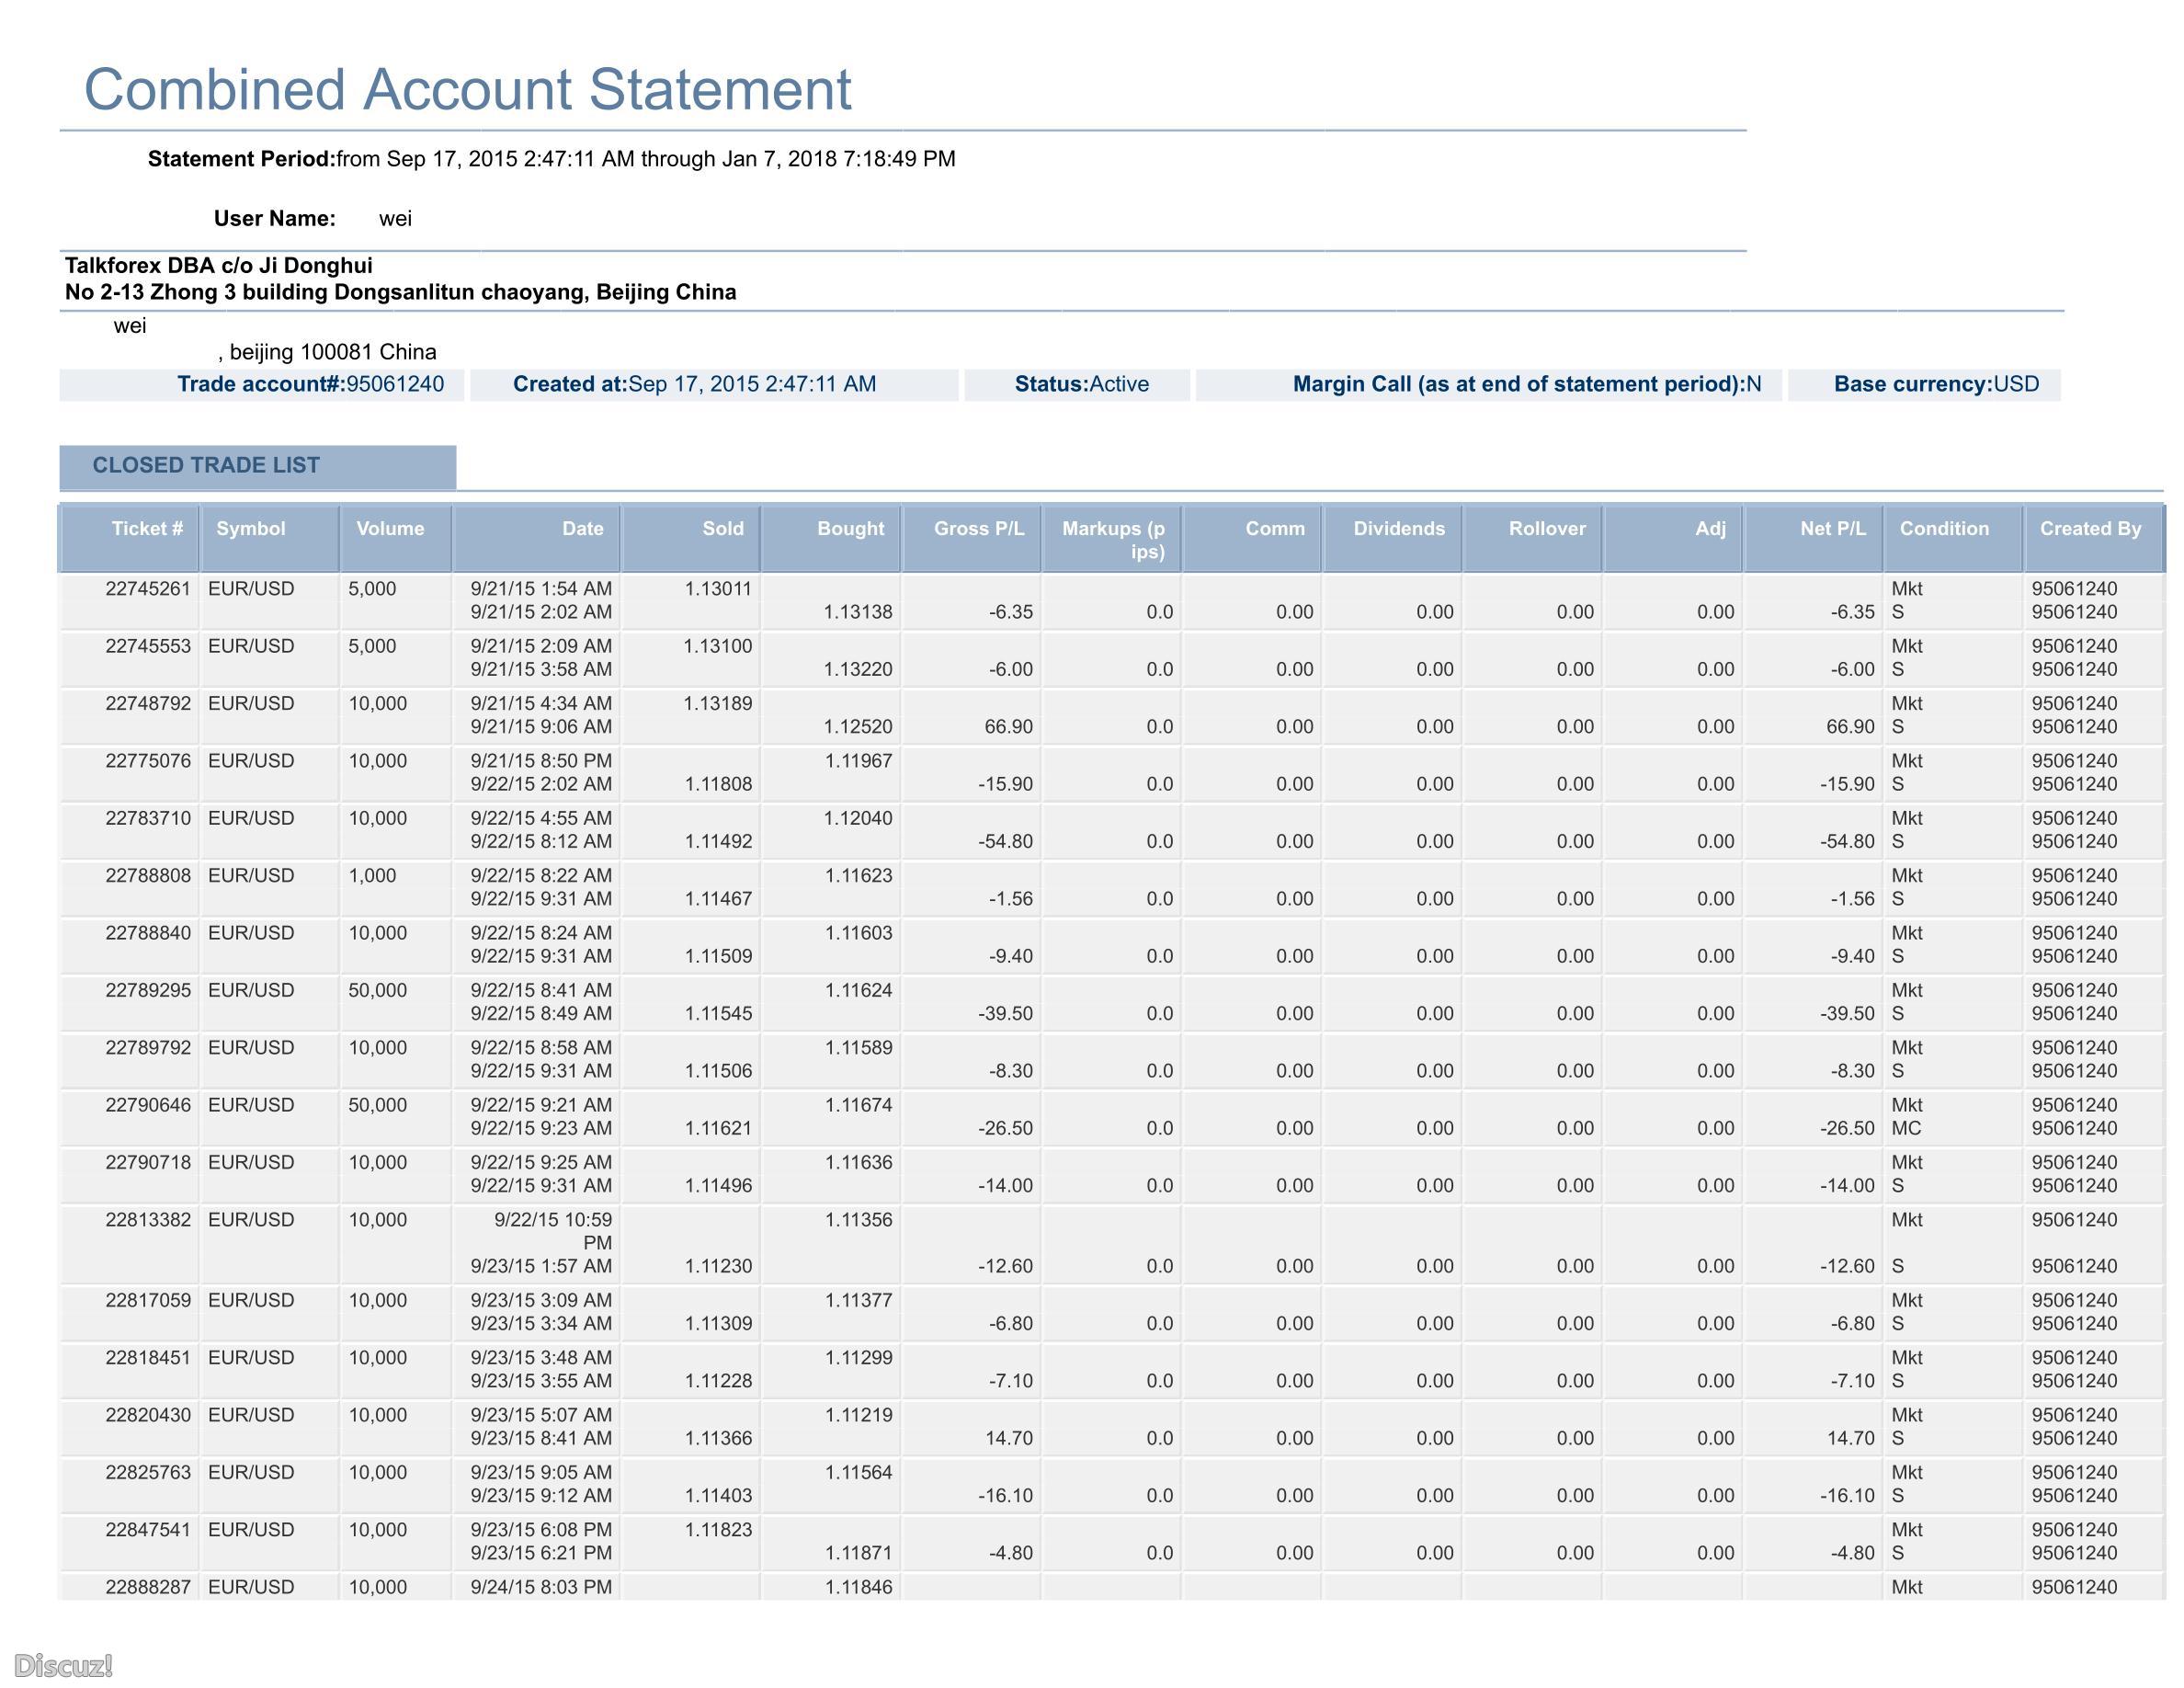This screenshot has height=1688, width=2184.
Task: Select ticket number 22818451
Action: pos(148,1358)
